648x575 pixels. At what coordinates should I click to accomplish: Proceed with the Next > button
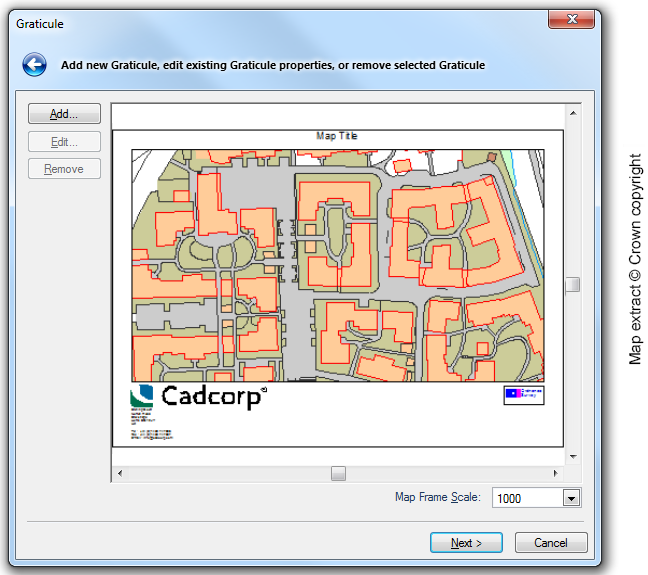coord(466,543)
